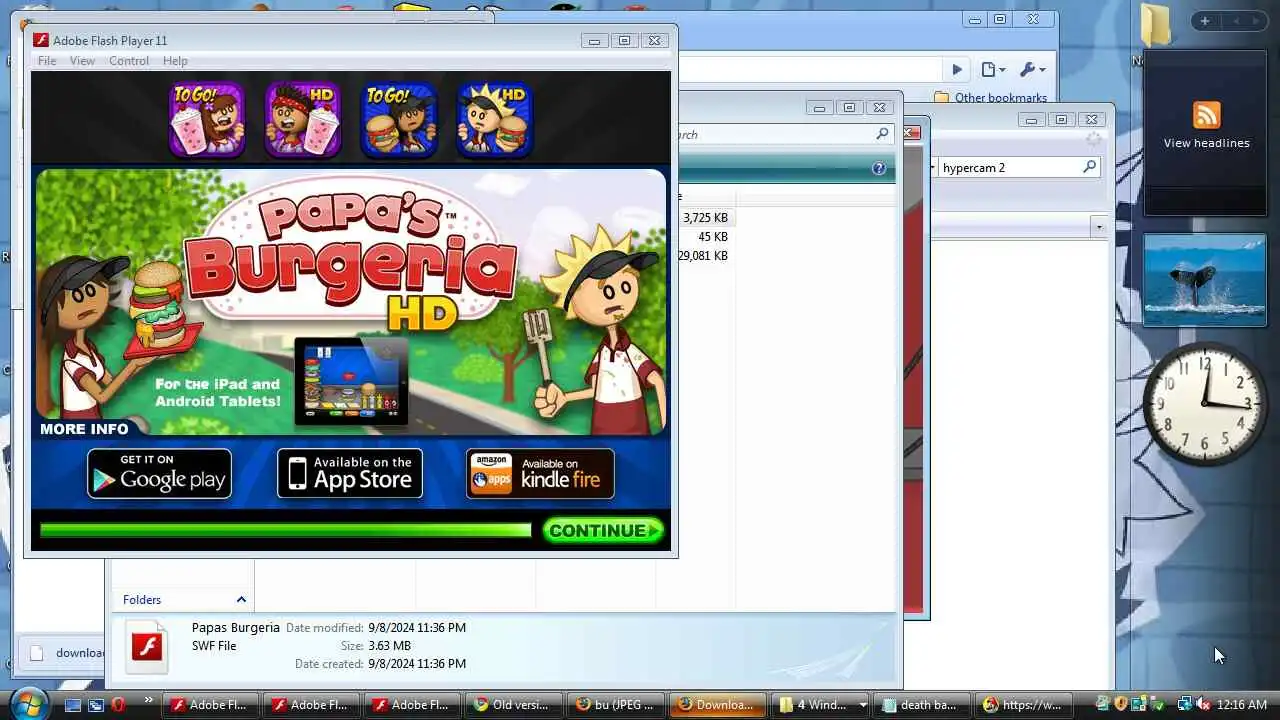Click the 29,081 KB file size entry
The height and width of the screenshot is (720, 1280).
[704, 256]
